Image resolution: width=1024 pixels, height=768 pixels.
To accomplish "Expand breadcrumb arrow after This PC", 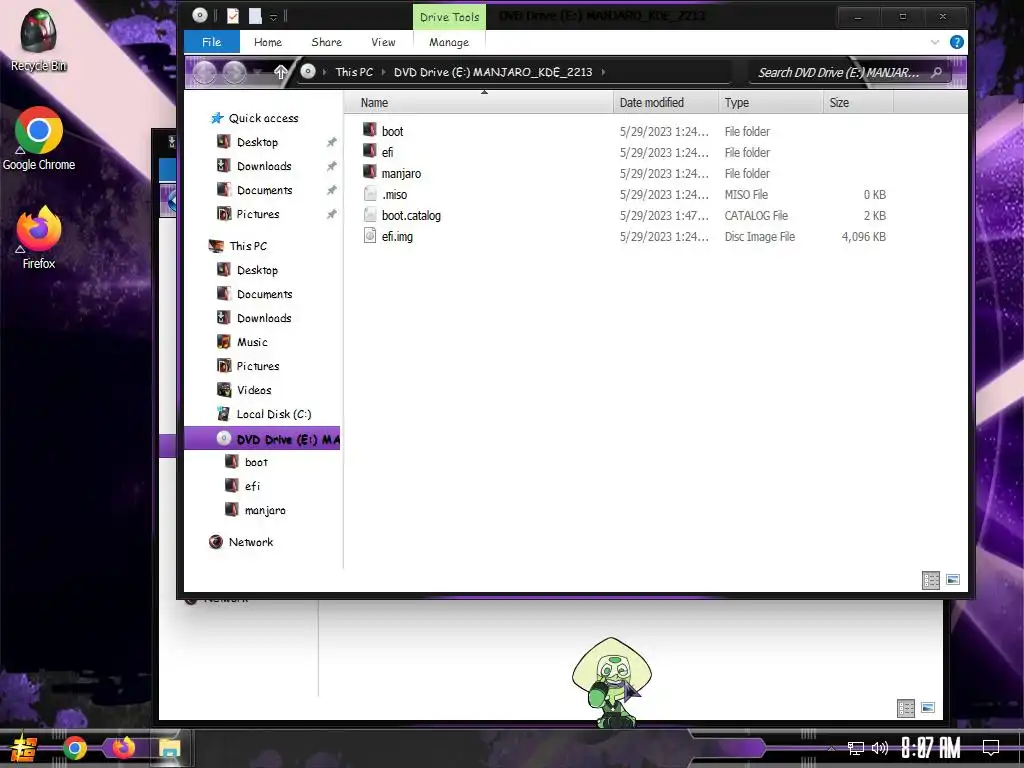I will [383, 72].
